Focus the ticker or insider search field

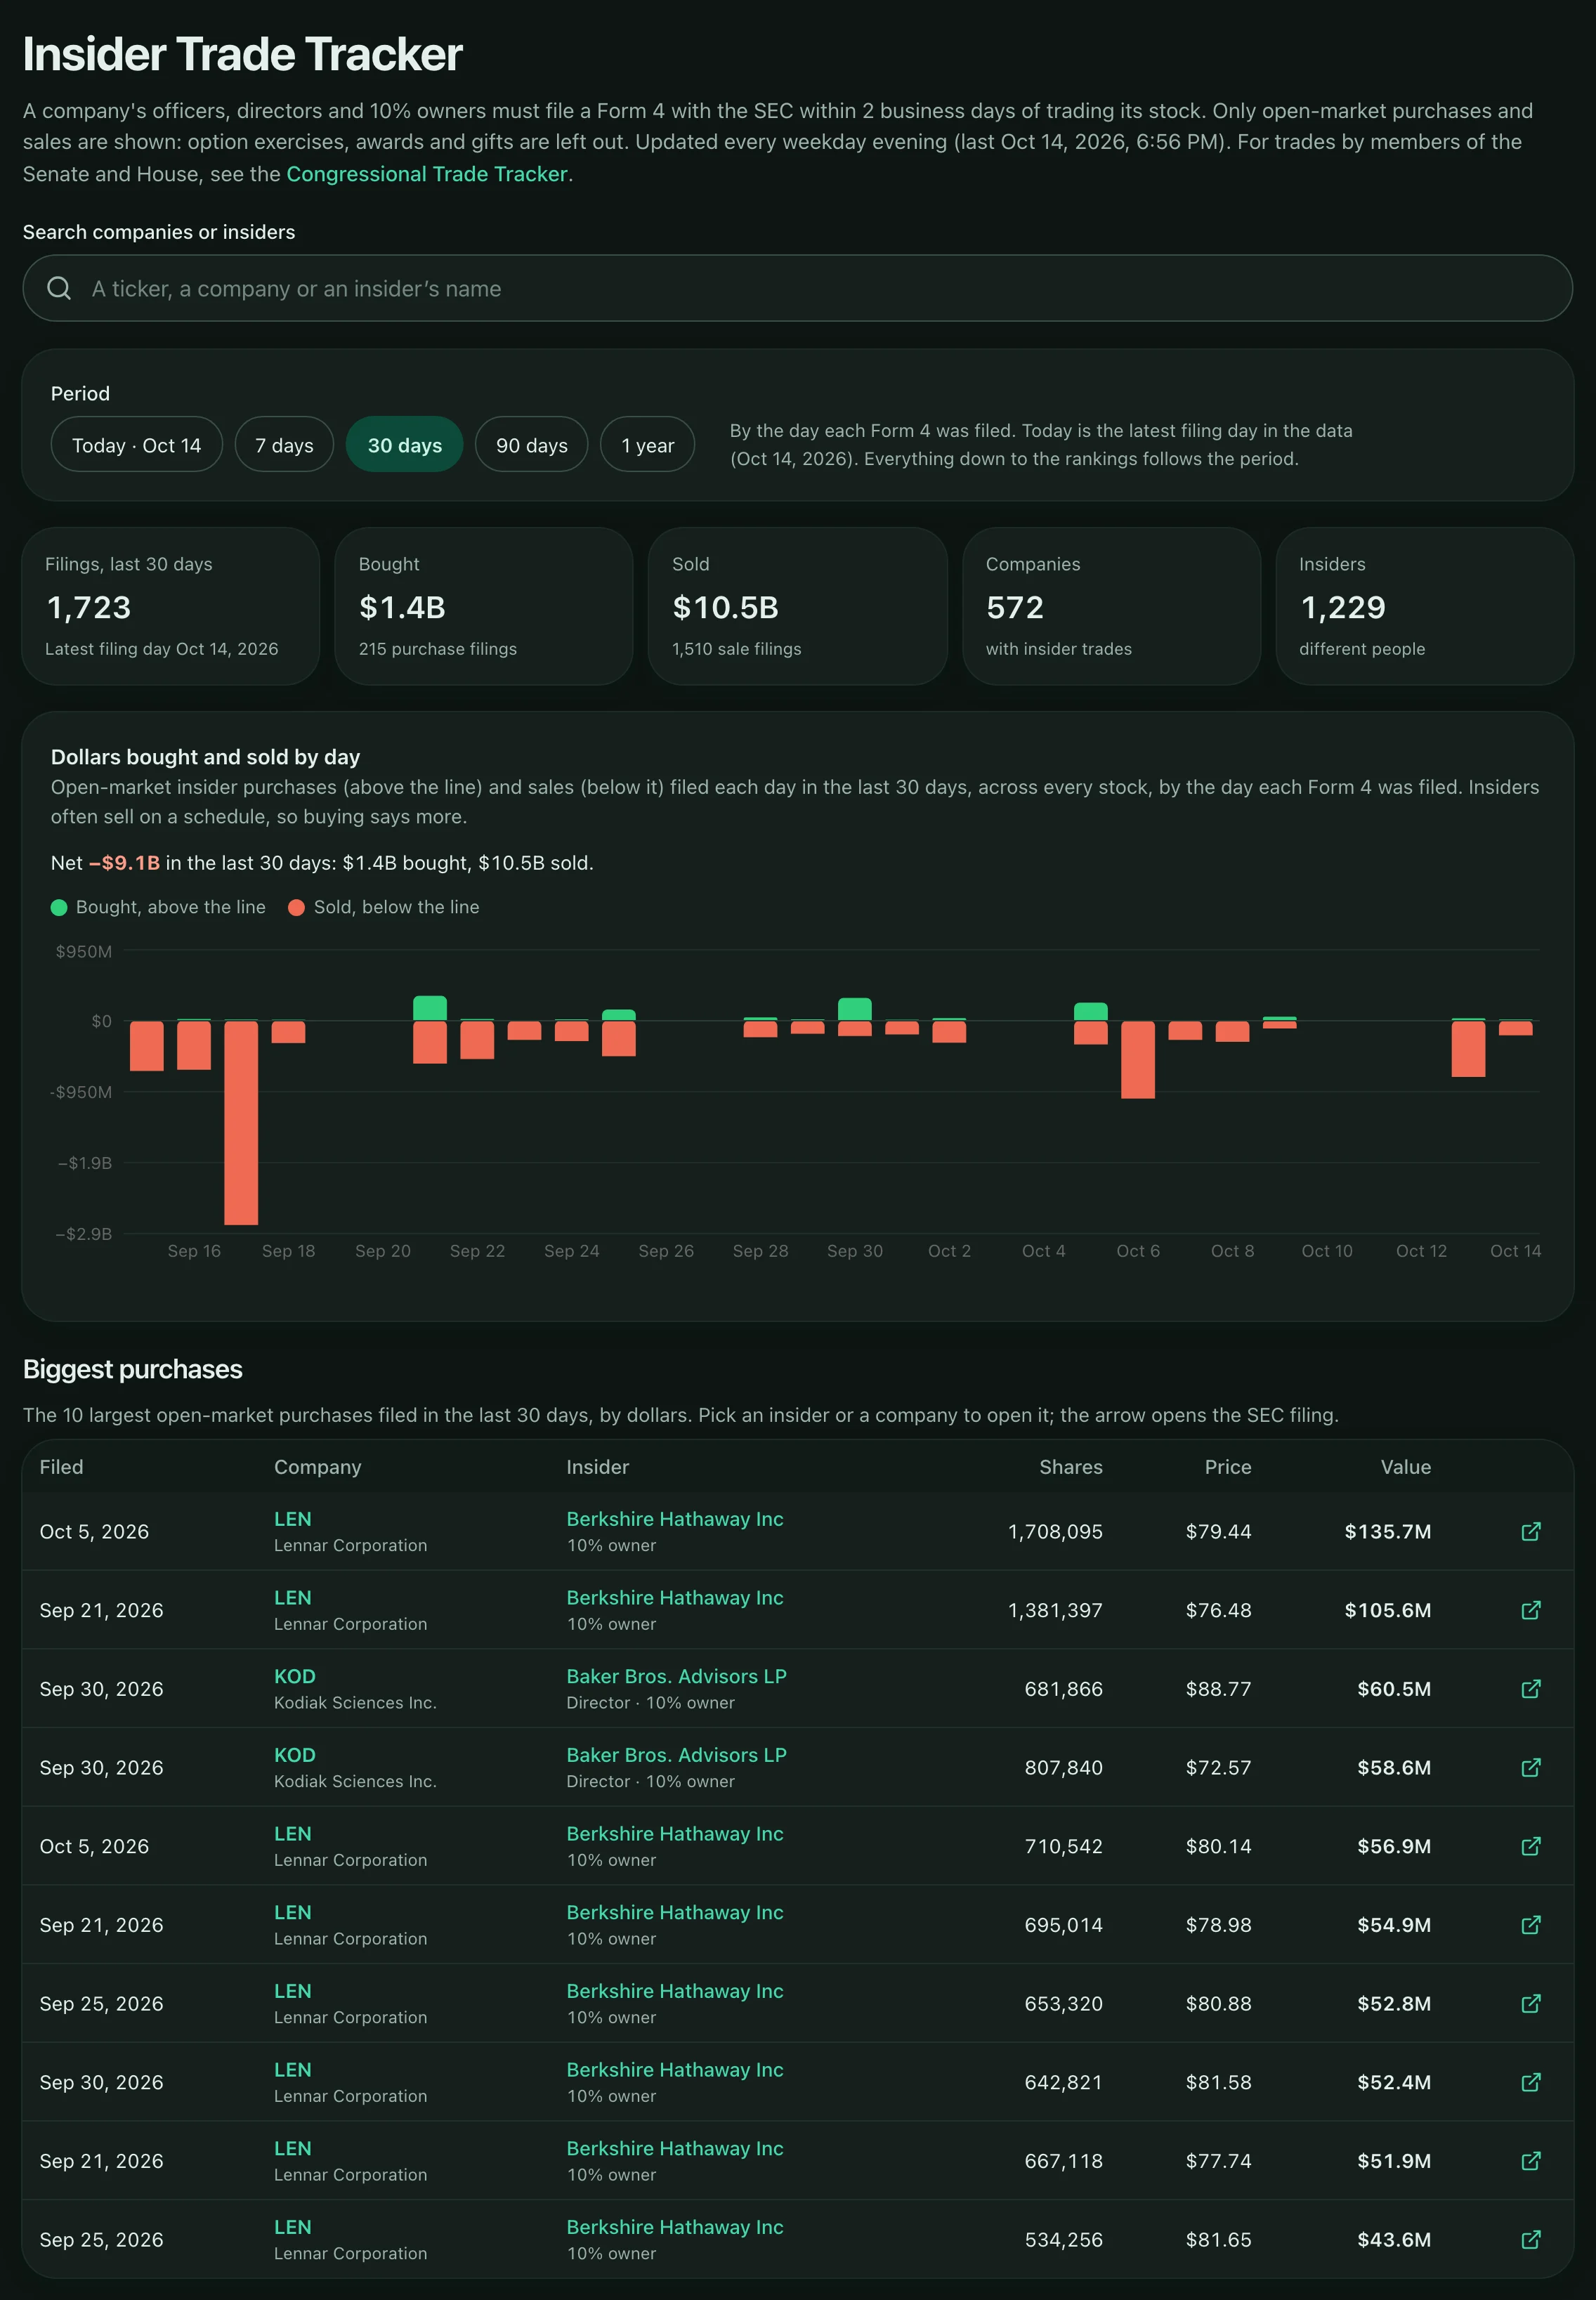[797, 288]
